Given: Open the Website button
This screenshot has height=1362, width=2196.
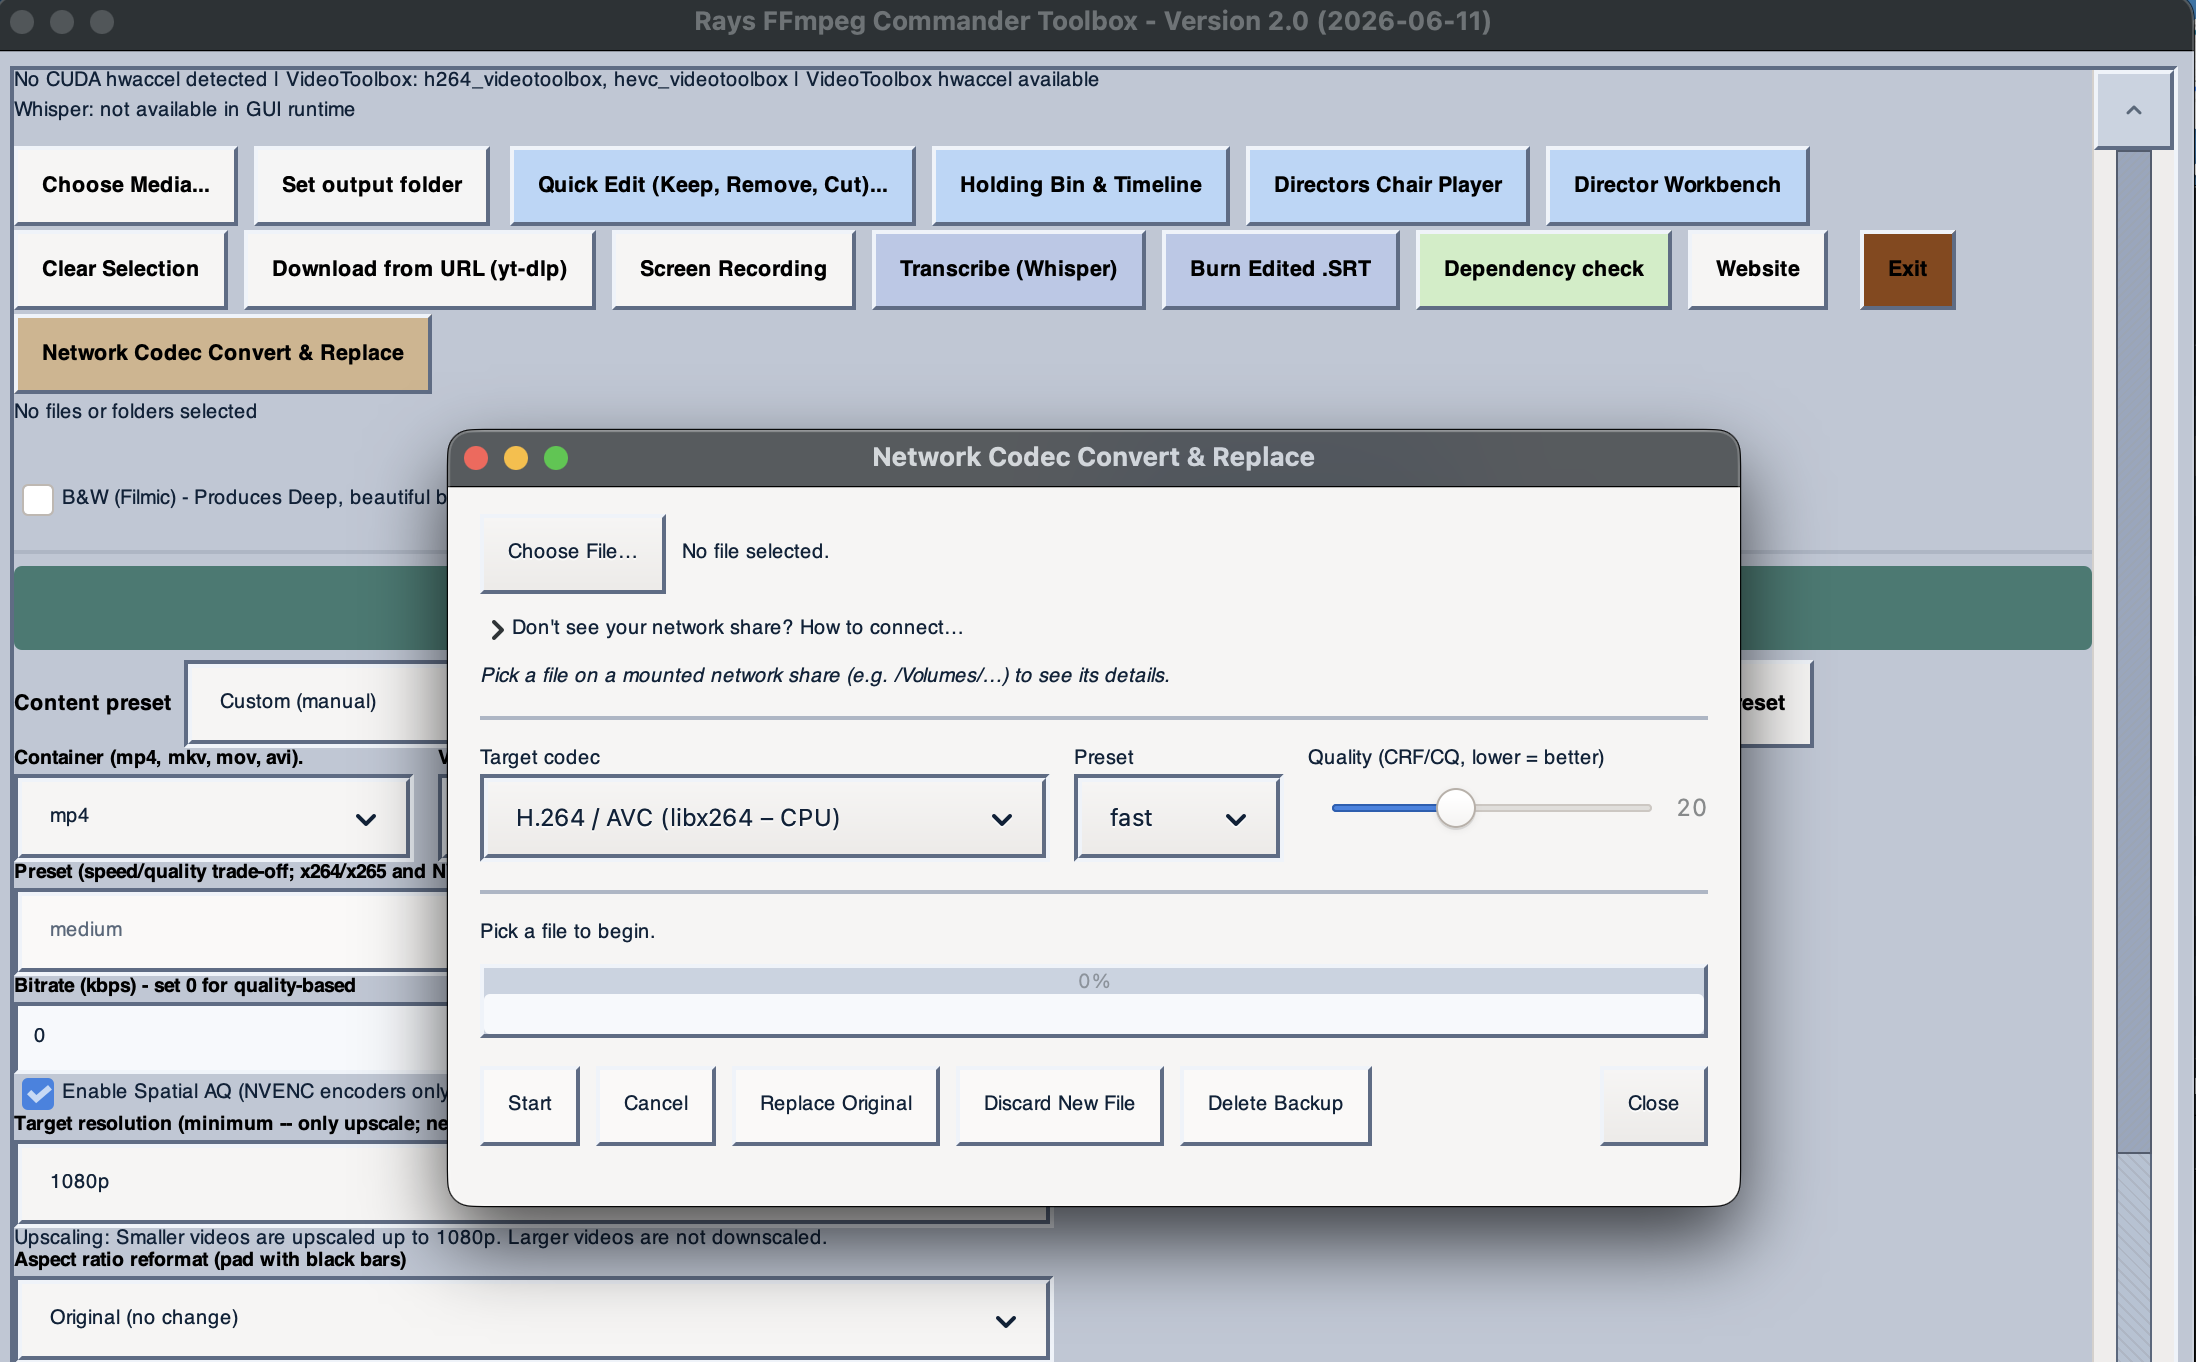Looking at the screenshot, I should coord(1757,269).
